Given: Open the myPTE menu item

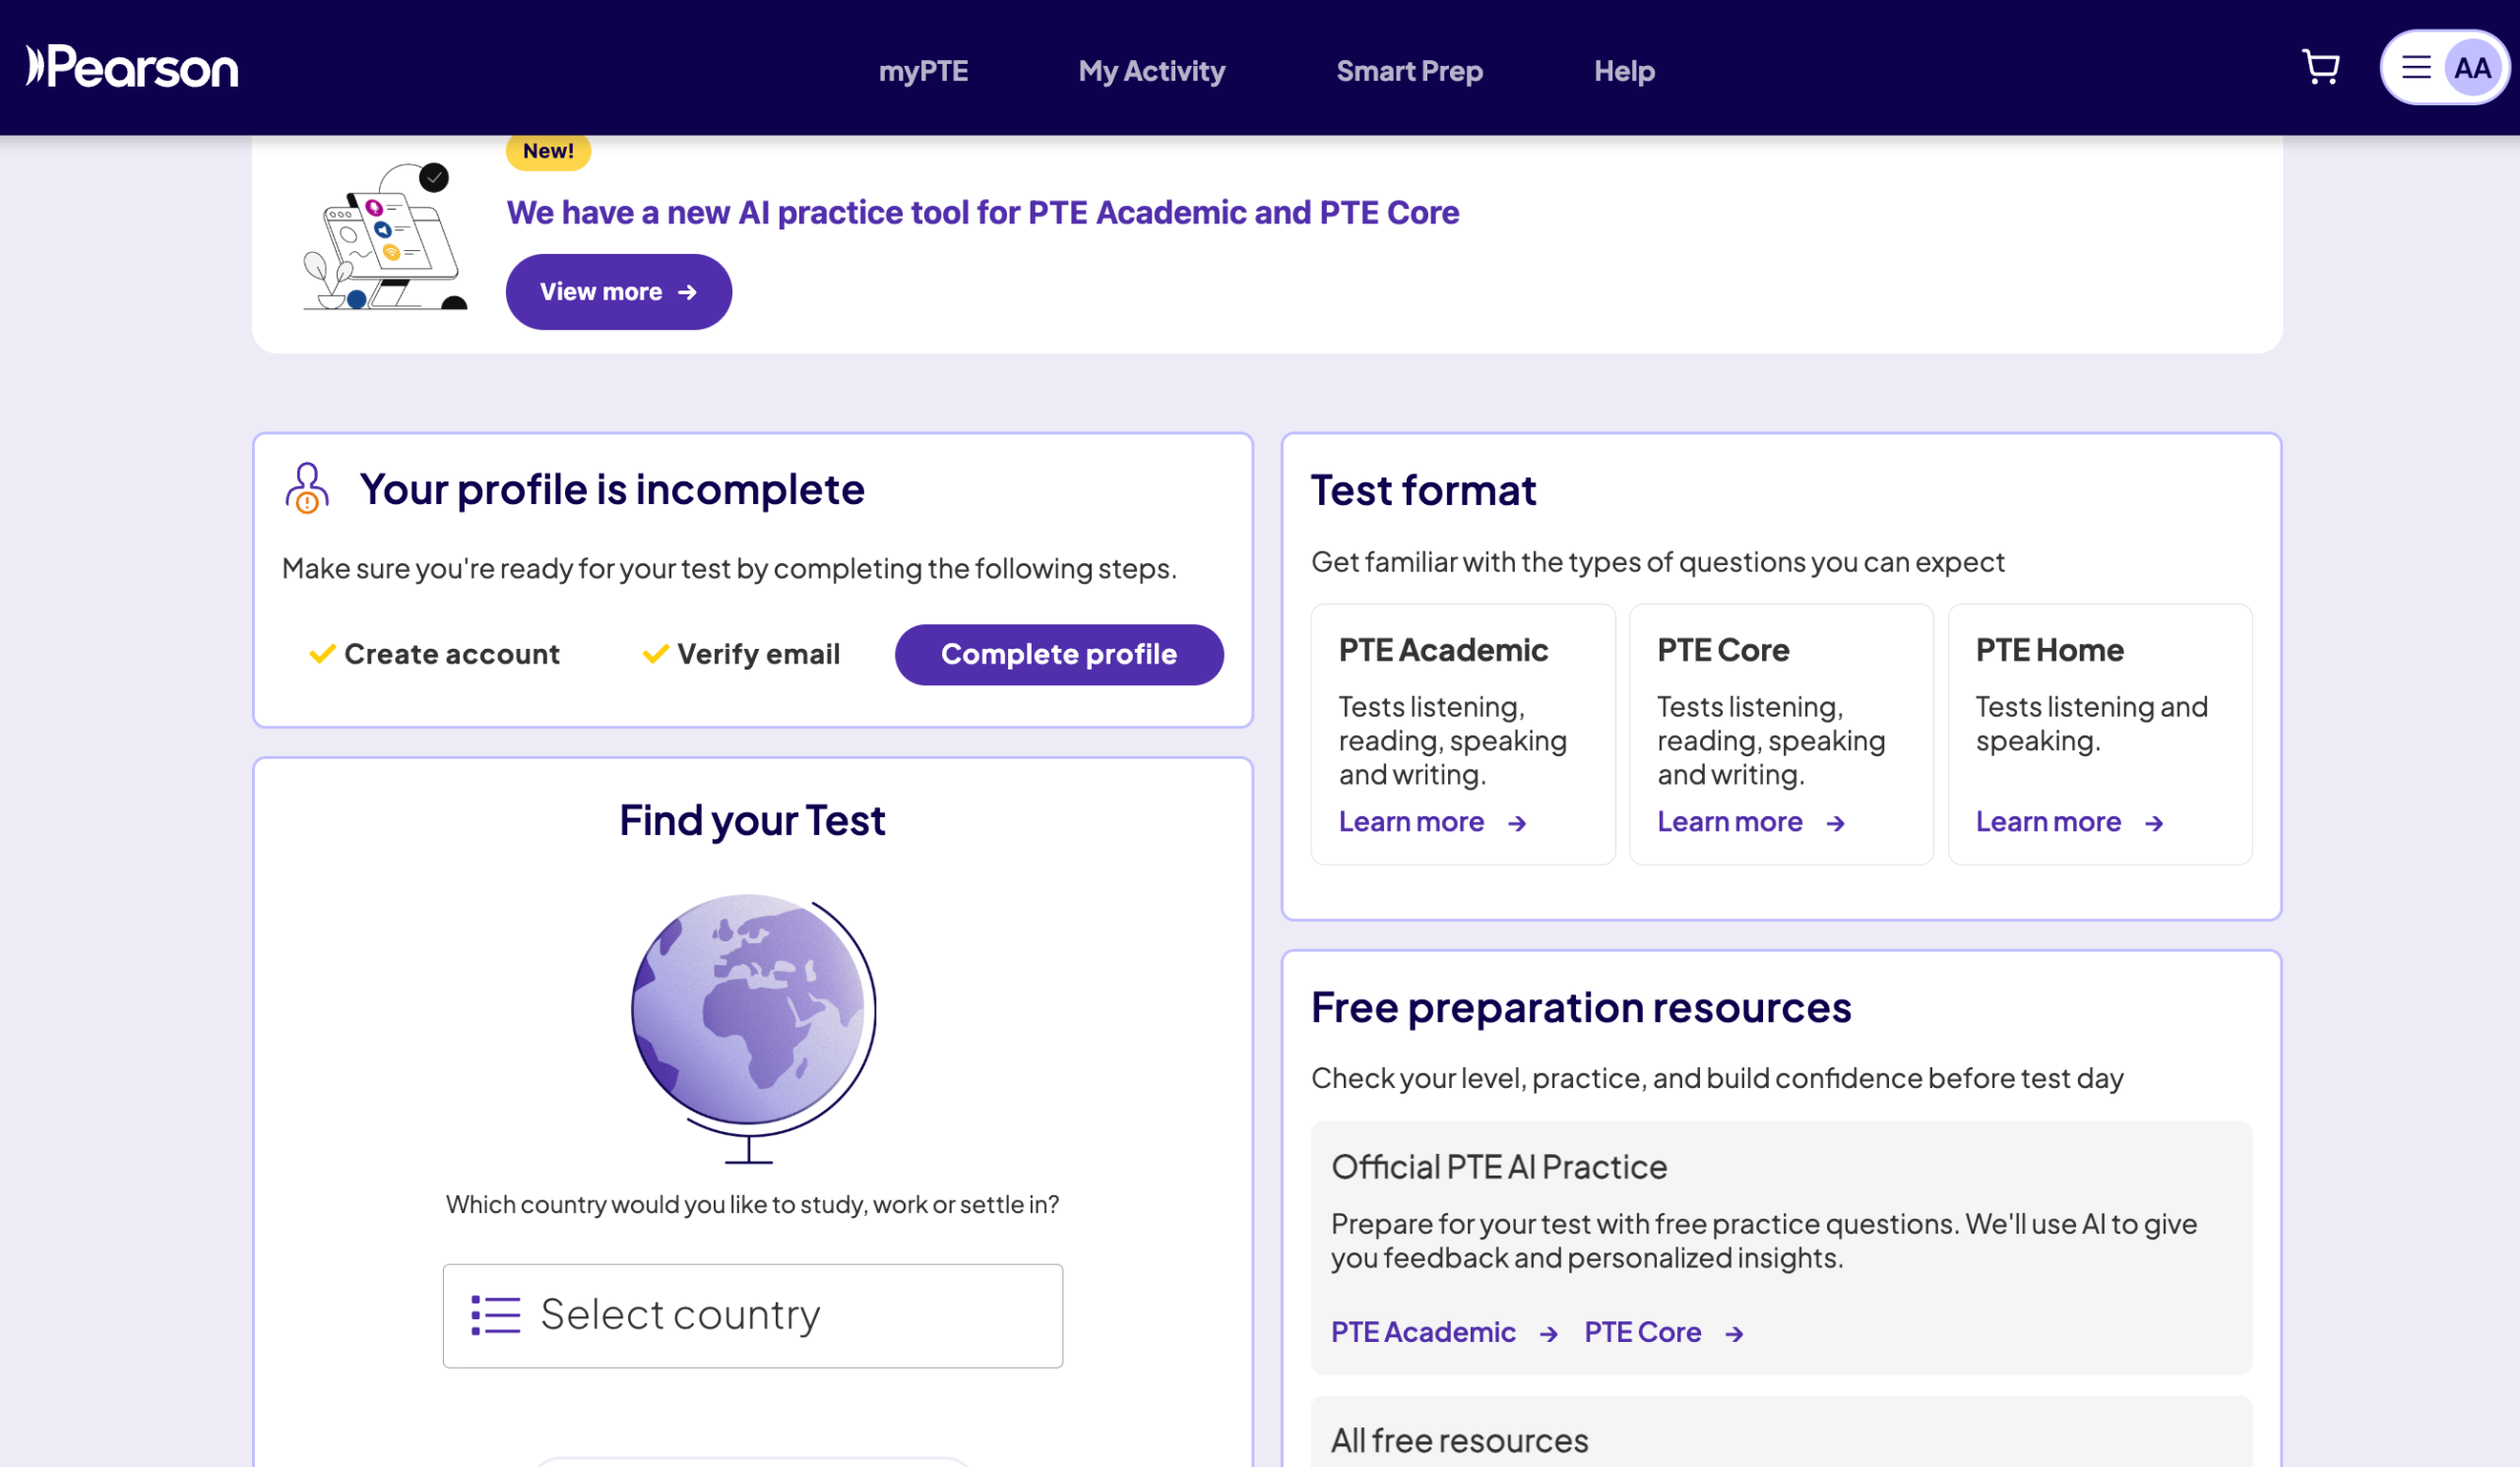Looking at the screenshot, I should (923, 71).
